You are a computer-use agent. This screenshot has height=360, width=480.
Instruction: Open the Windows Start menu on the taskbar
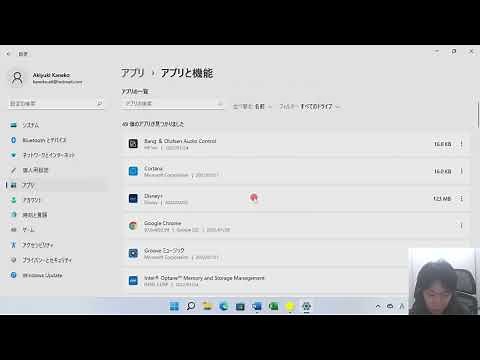(x=174, y=306)
